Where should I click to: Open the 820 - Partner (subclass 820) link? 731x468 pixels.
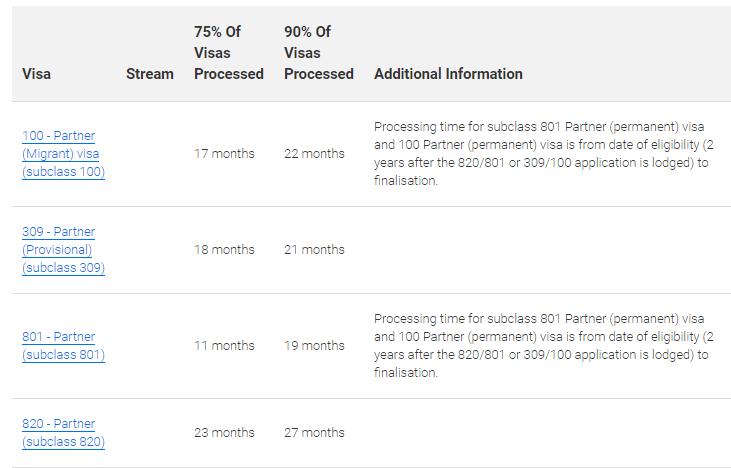coord(63,433)
